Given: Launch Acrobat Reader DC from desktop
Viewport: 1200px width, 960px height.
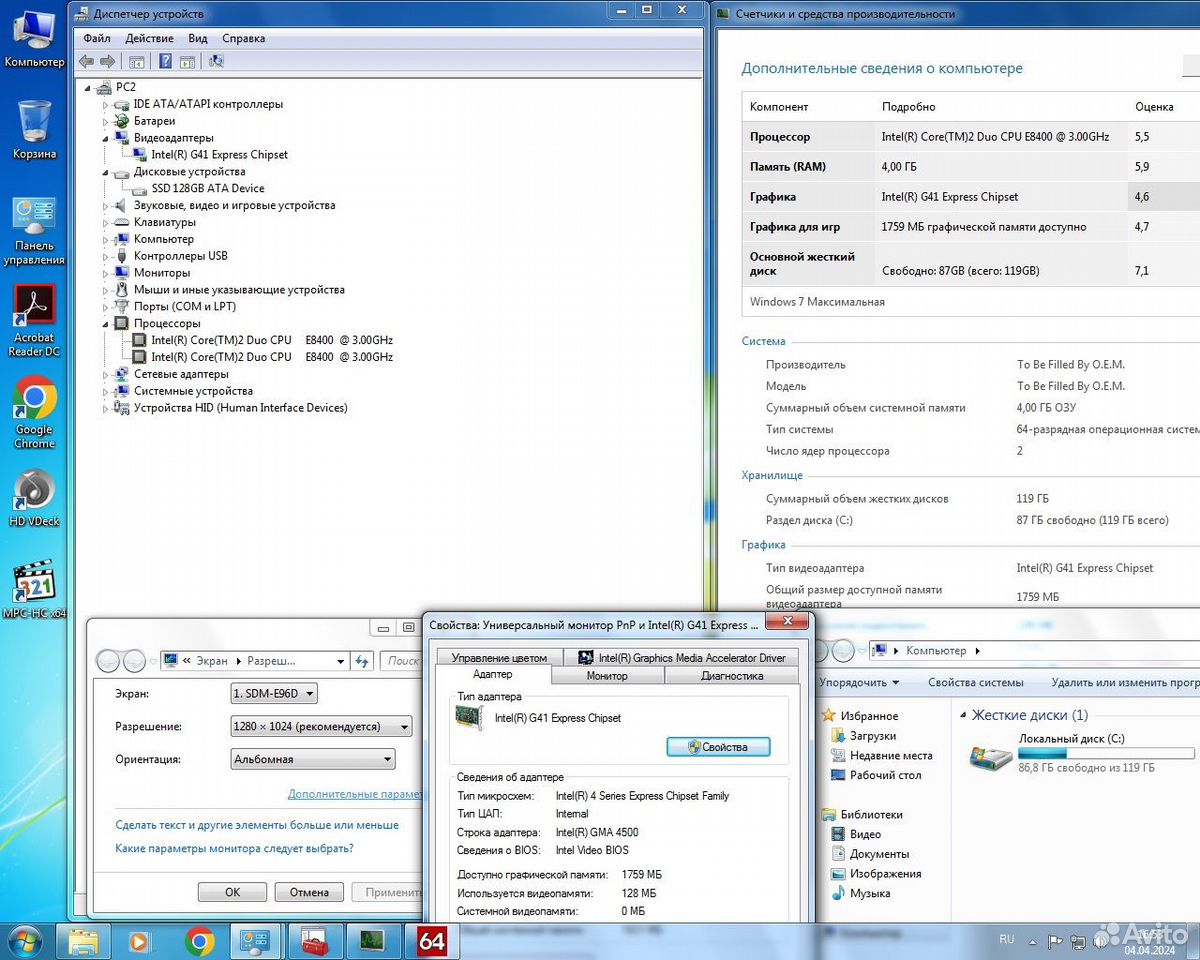Looking at the screenshot, I should click(x=34, y=322).
